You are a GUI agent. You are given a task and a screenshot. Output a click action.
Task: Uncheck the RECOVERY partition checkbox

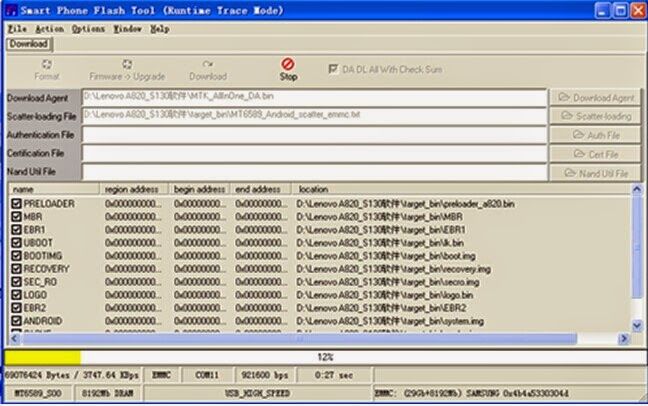click(x=16, y=269)
